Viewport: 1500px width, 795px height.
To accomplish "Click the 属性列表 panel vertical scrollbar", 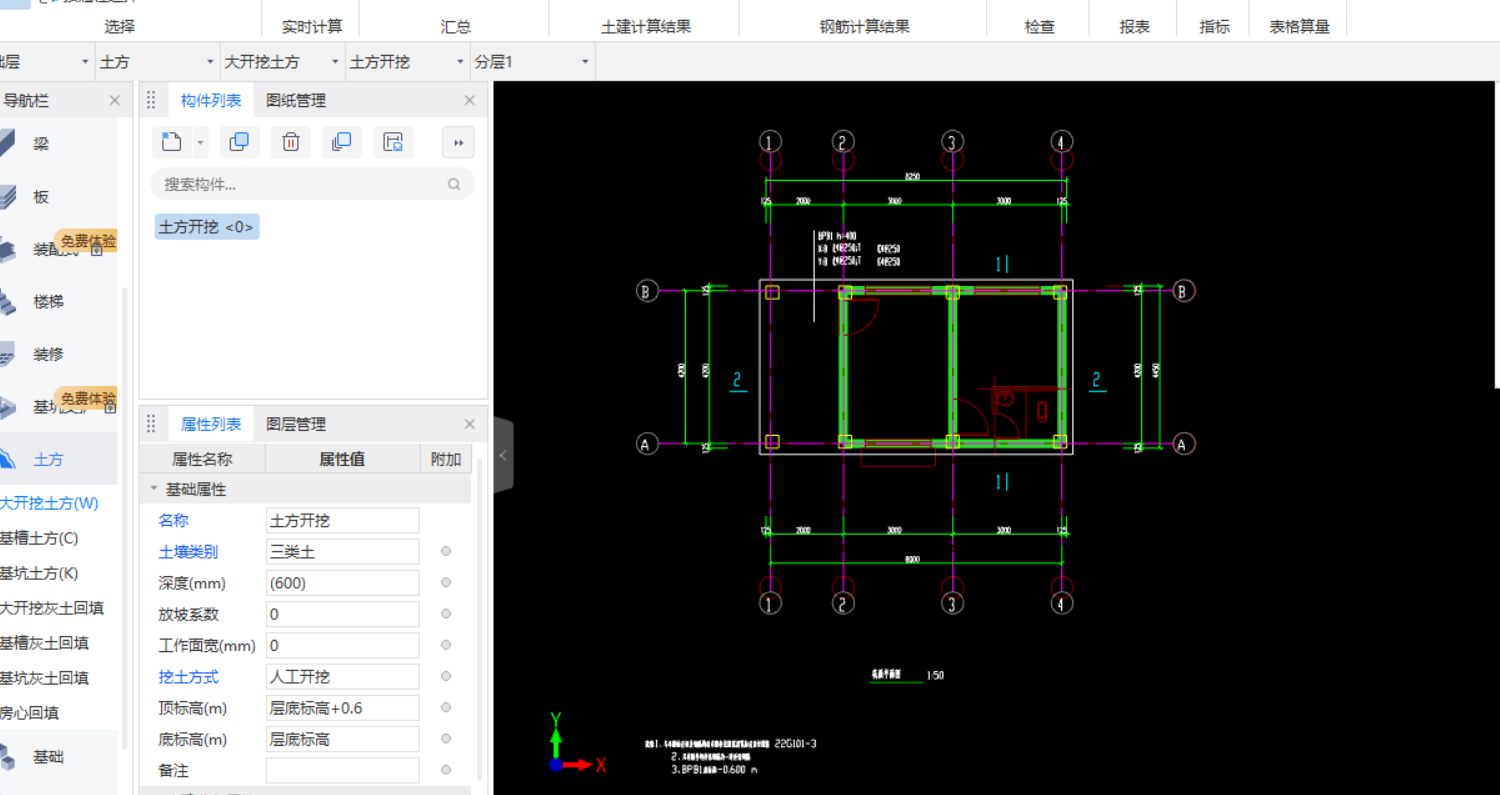I will (479, 620).
